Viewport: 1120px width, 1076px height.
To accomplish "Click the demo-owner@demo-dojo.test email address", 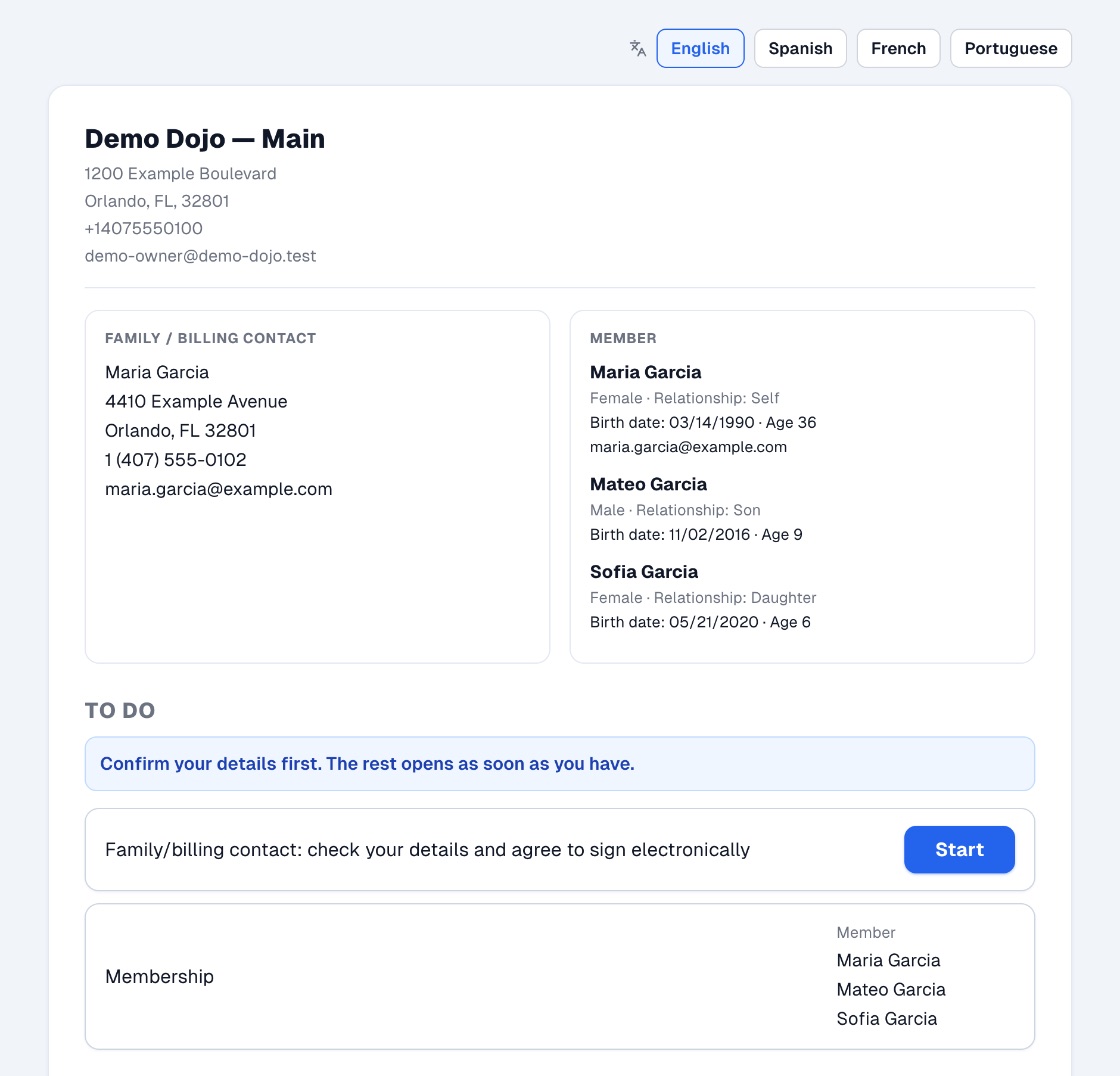I will 201,256.
